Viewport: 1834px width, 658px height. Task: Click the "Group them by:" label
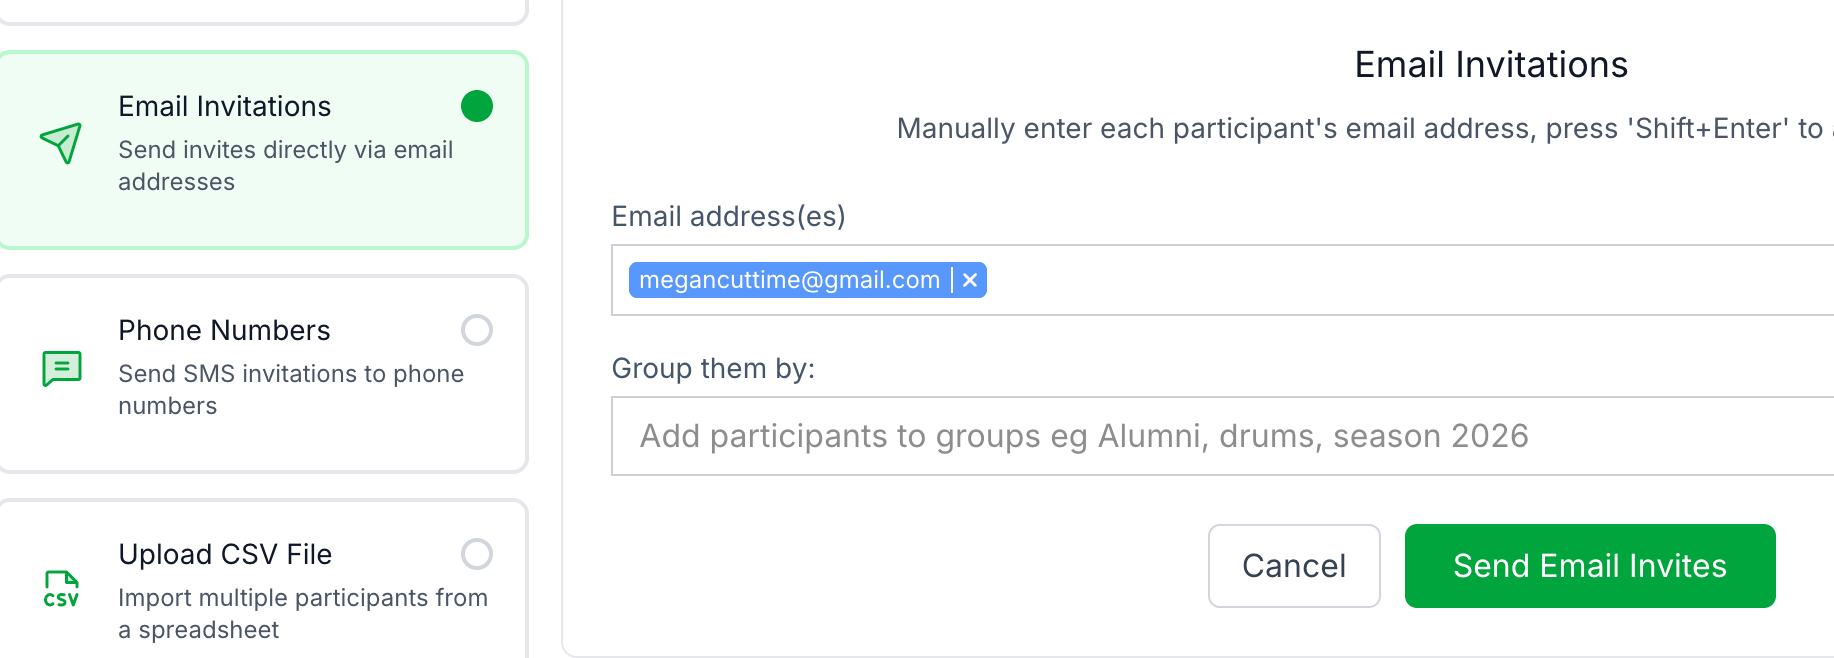[x=713, y=369]
